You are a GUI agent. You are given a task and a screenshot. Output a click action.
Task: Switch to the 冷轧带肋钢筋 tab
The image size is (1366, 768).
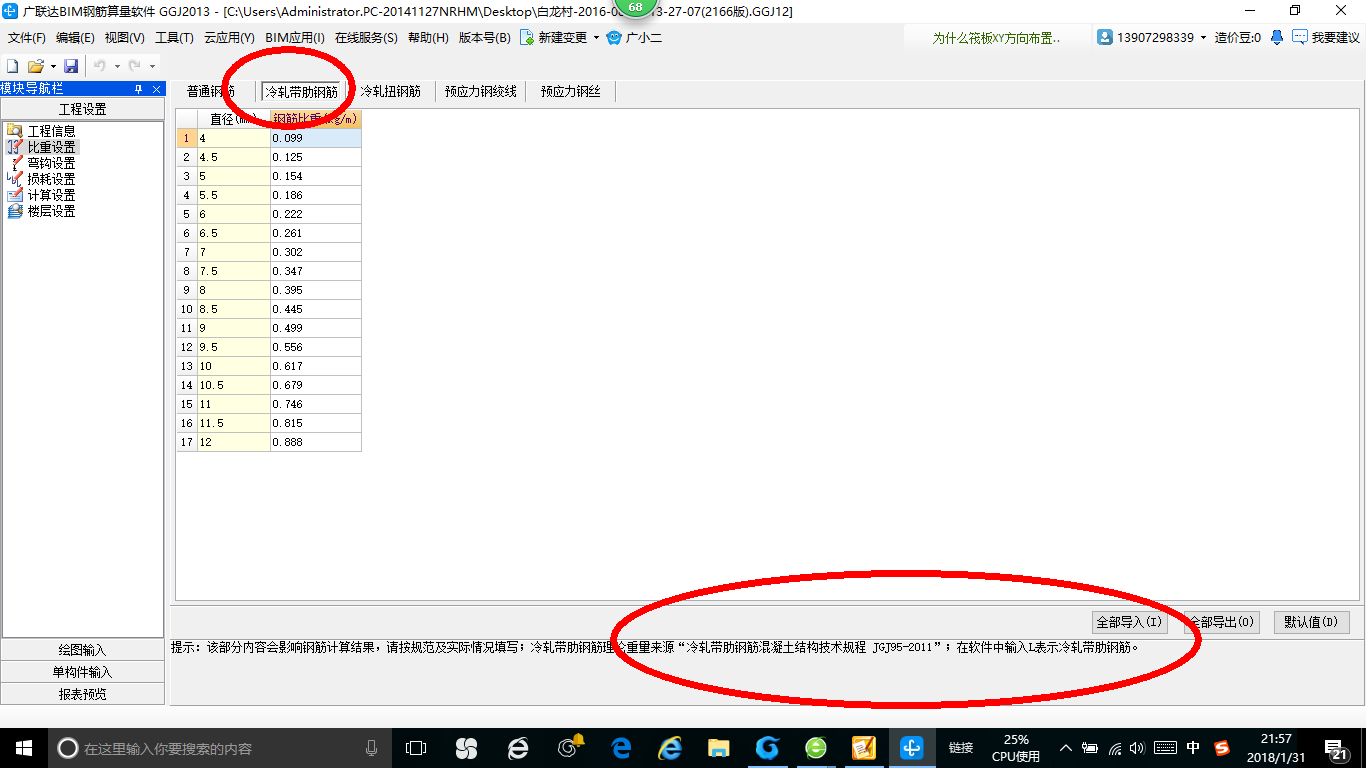pyautogui.click(x=301, y=91)
